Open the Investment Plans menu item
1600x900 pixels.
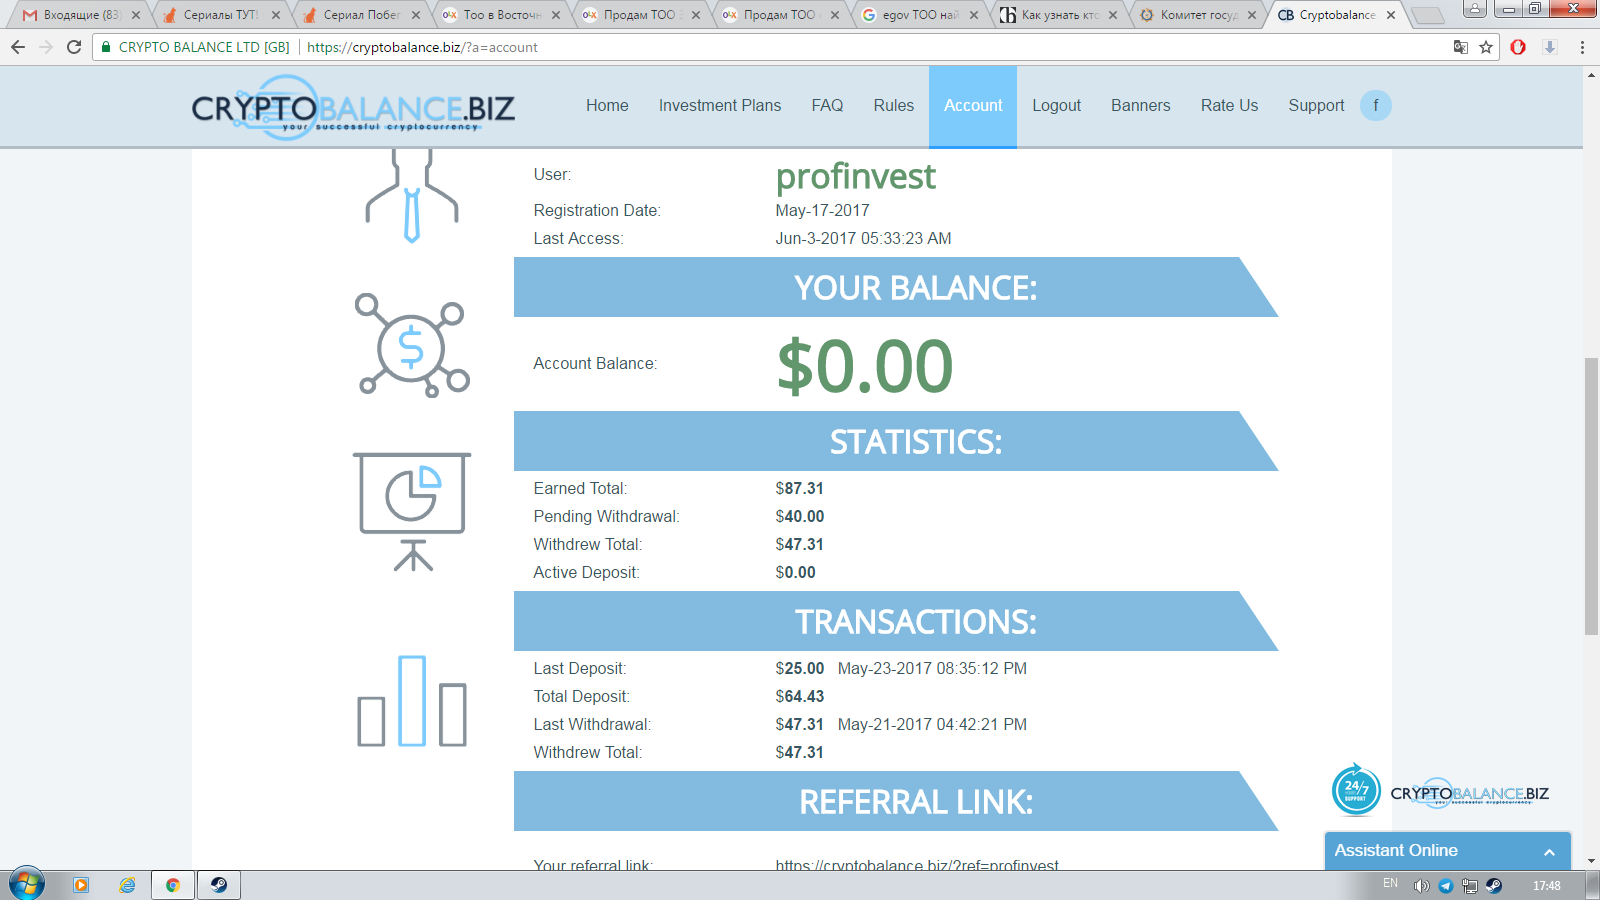[x=719, y=105]
